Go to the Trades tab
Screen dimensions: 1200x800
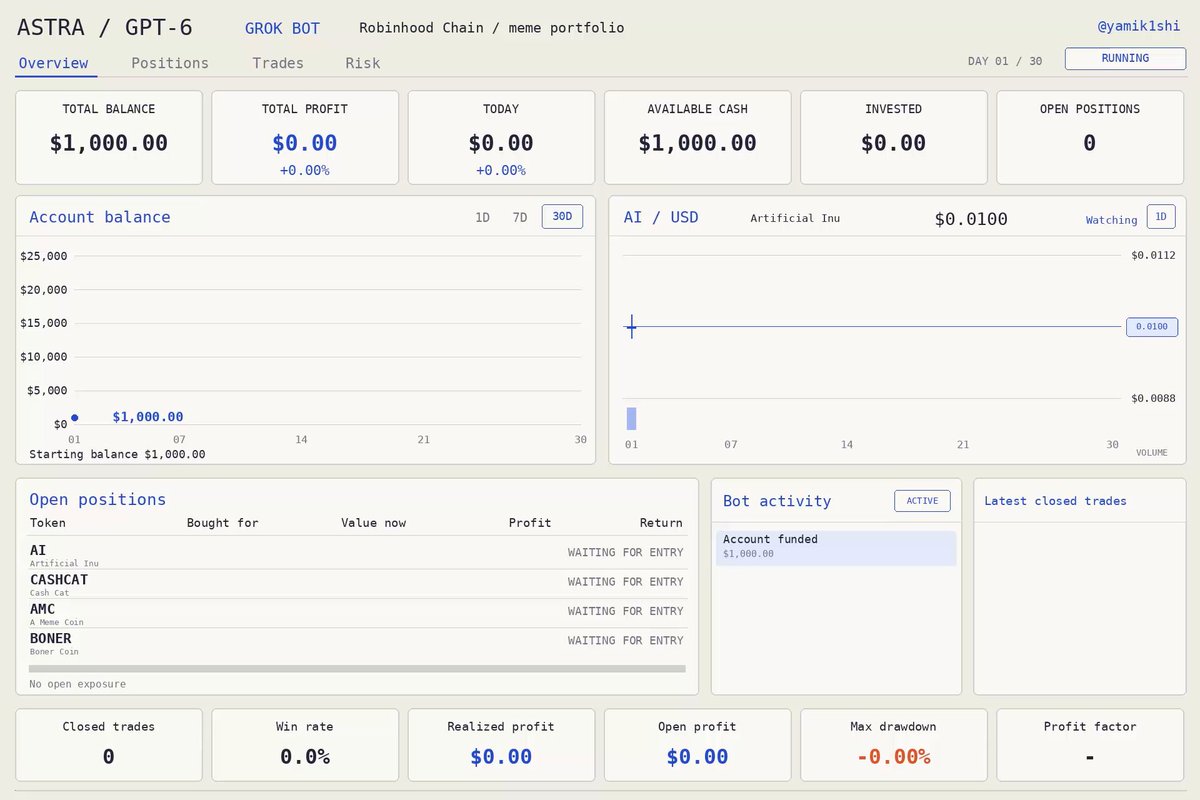[278, 63]
